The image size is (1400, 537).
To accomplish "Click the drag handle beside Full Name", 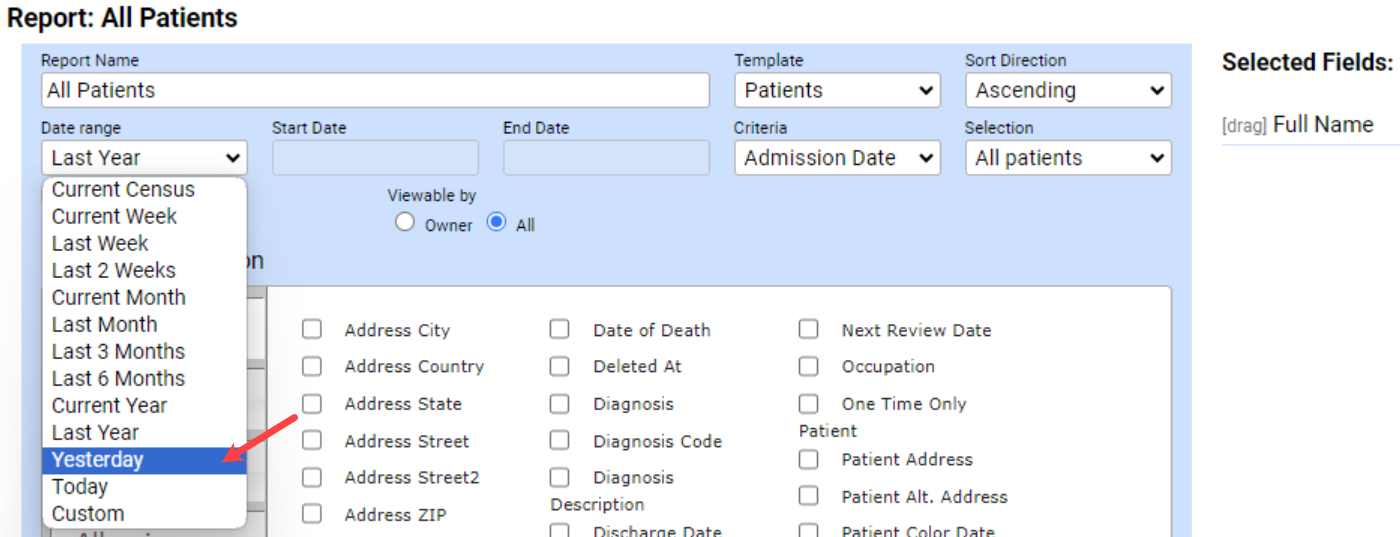I will click(1244, 126).
